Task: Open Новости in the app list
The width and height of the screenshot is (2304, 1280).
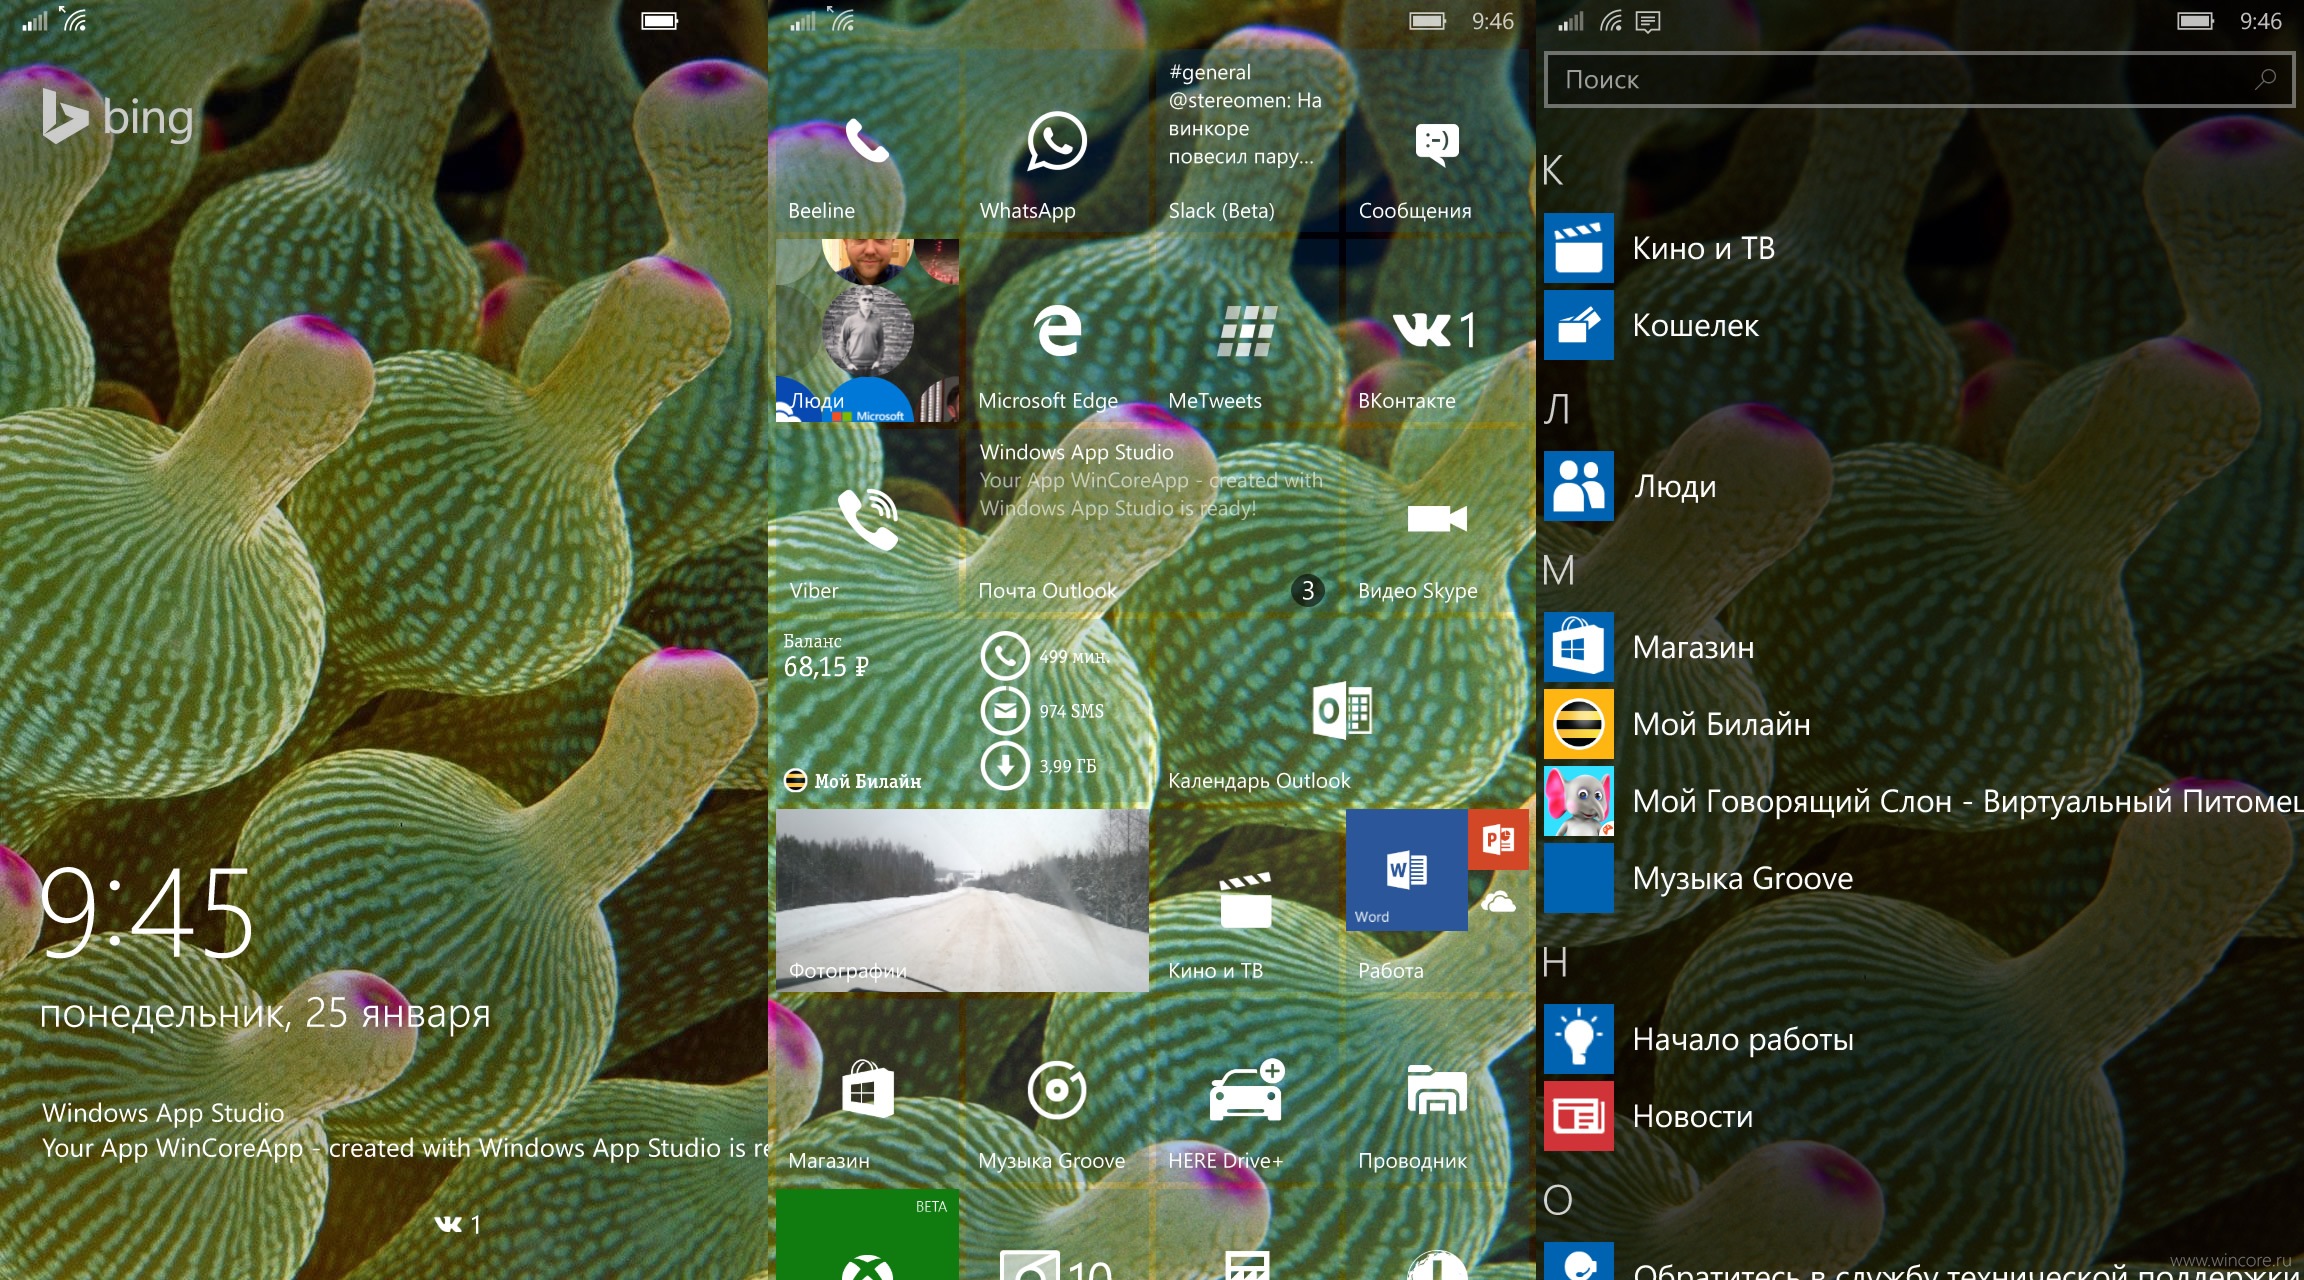Action: [1919, 1116]
